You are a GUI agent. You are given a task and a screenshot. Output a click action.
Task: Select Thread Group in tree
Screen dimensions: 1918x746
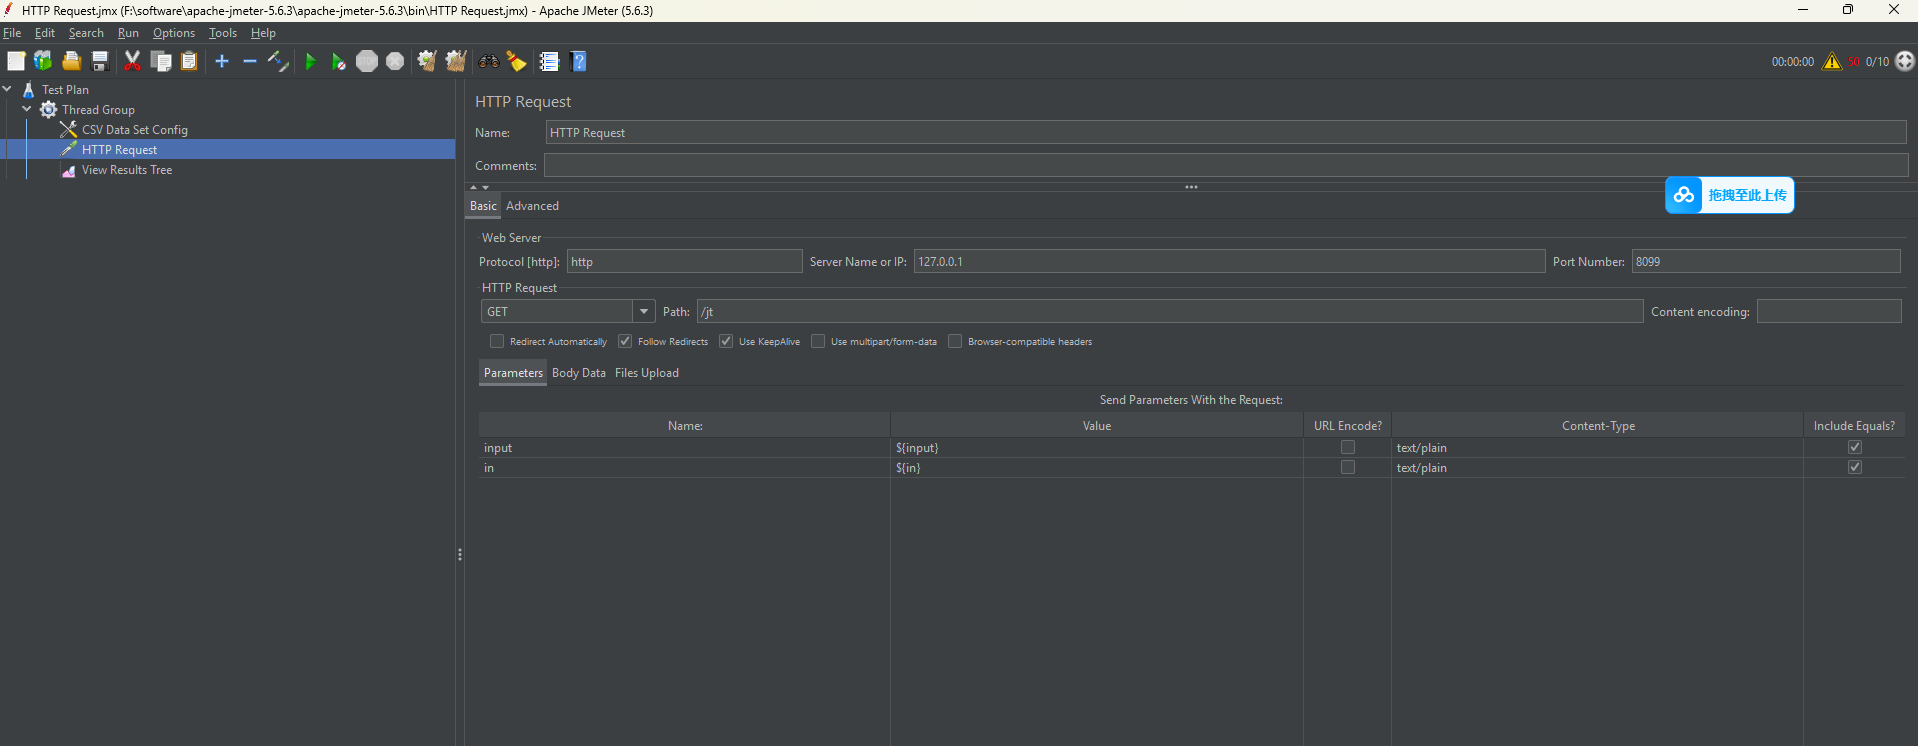click(x=98, y=109)
